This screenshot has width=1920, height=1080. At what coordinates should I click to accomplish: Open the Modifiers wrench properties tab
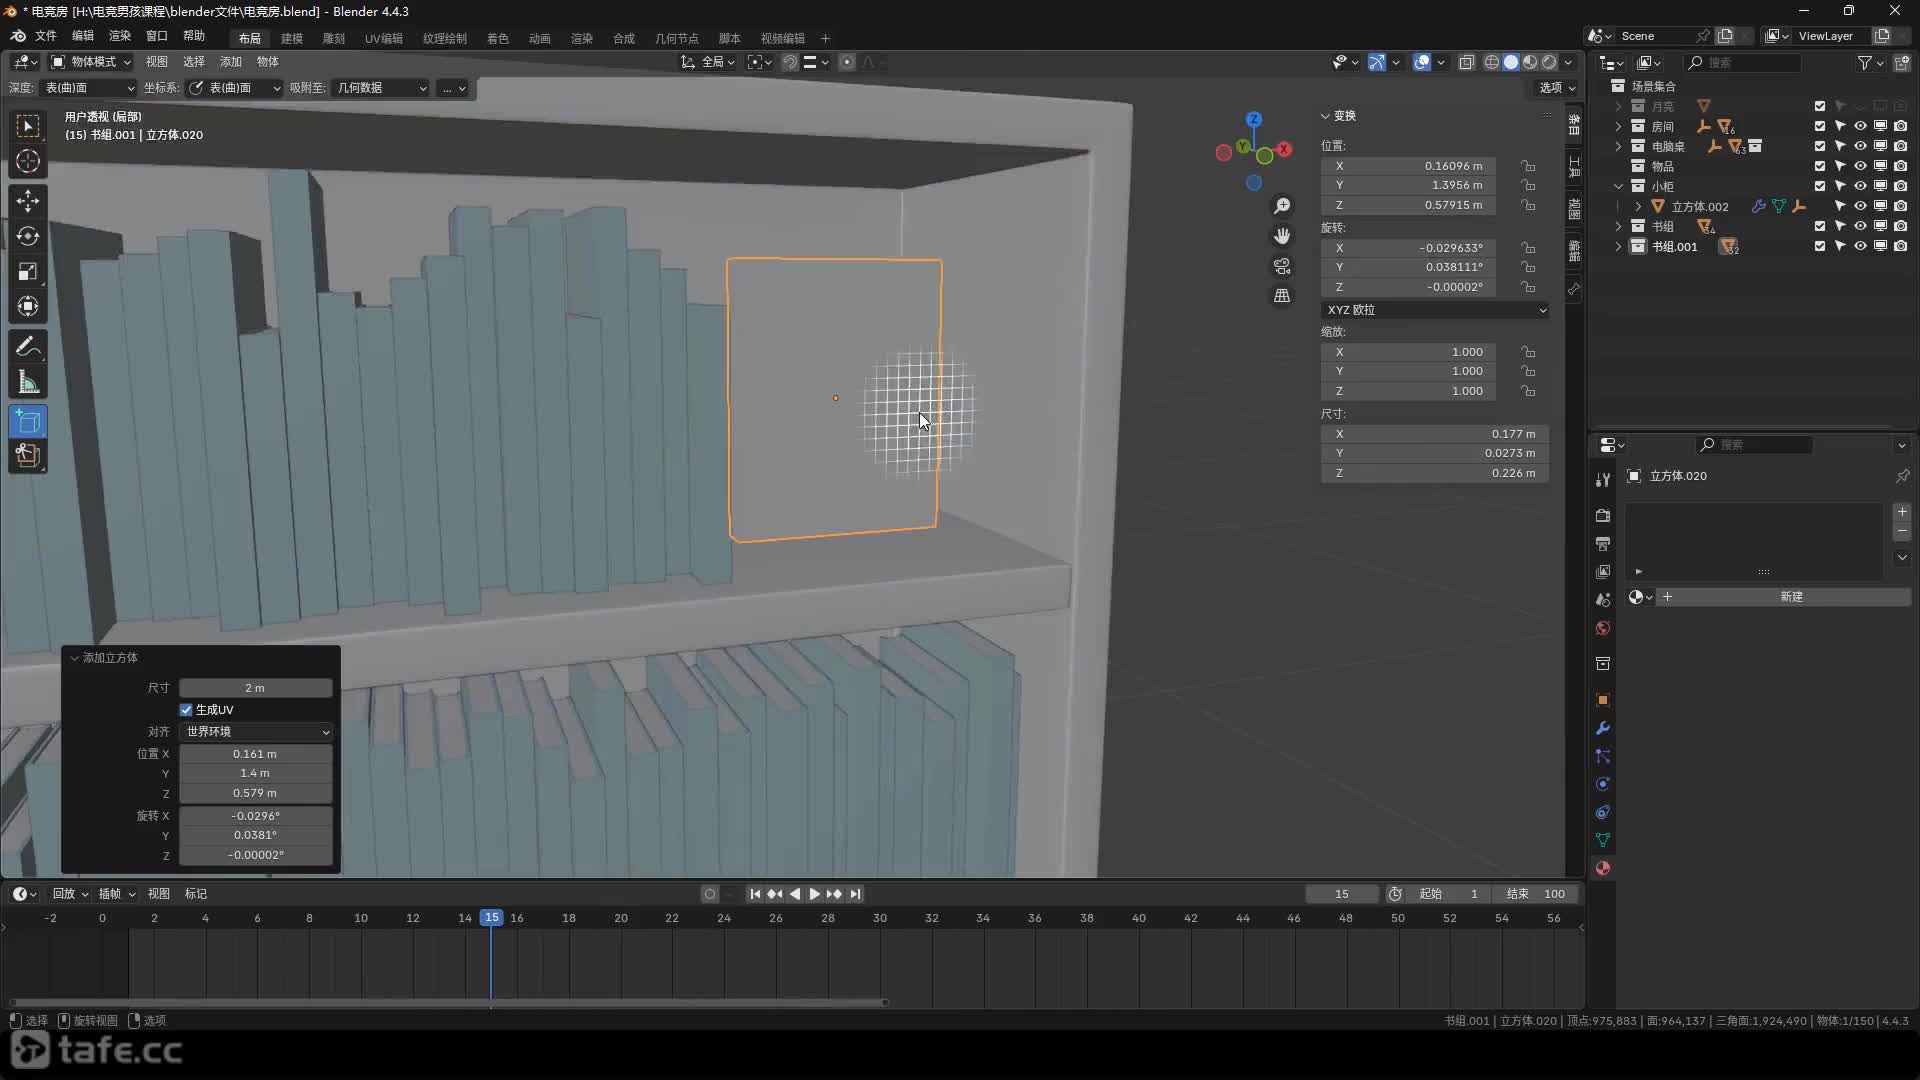[x=1603, y=728]
